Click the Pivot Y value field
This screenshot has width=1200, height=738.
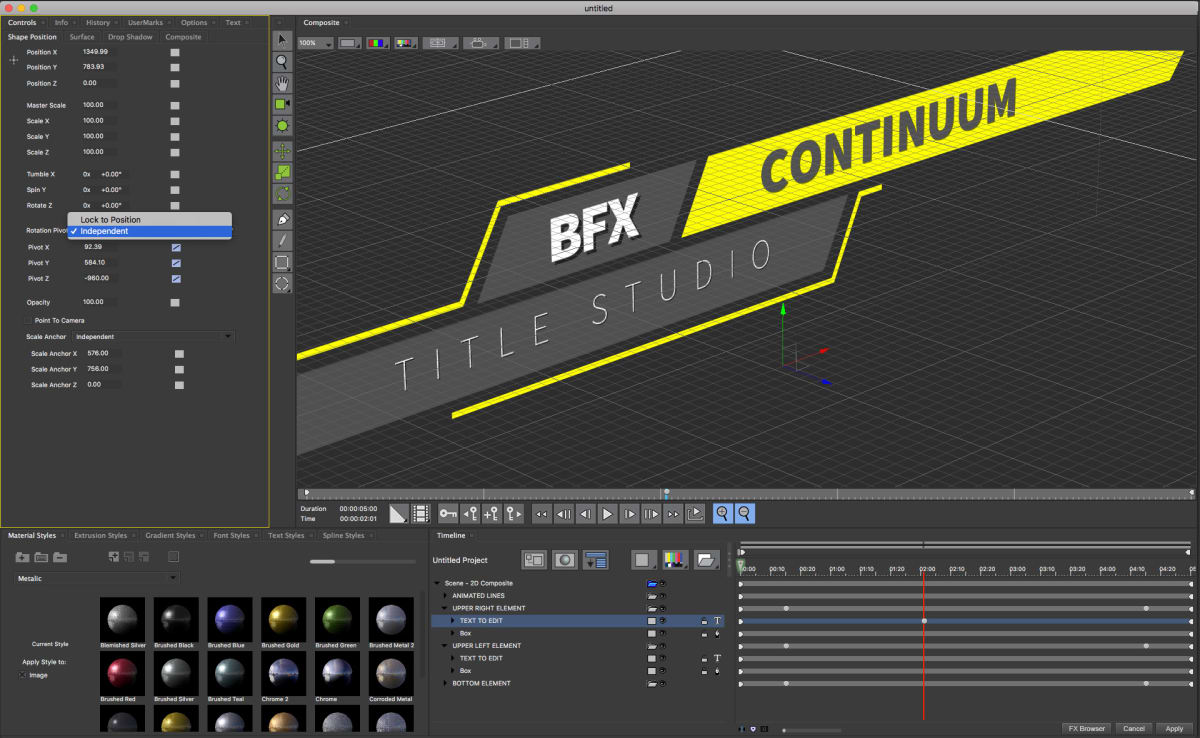pos(98,263)
